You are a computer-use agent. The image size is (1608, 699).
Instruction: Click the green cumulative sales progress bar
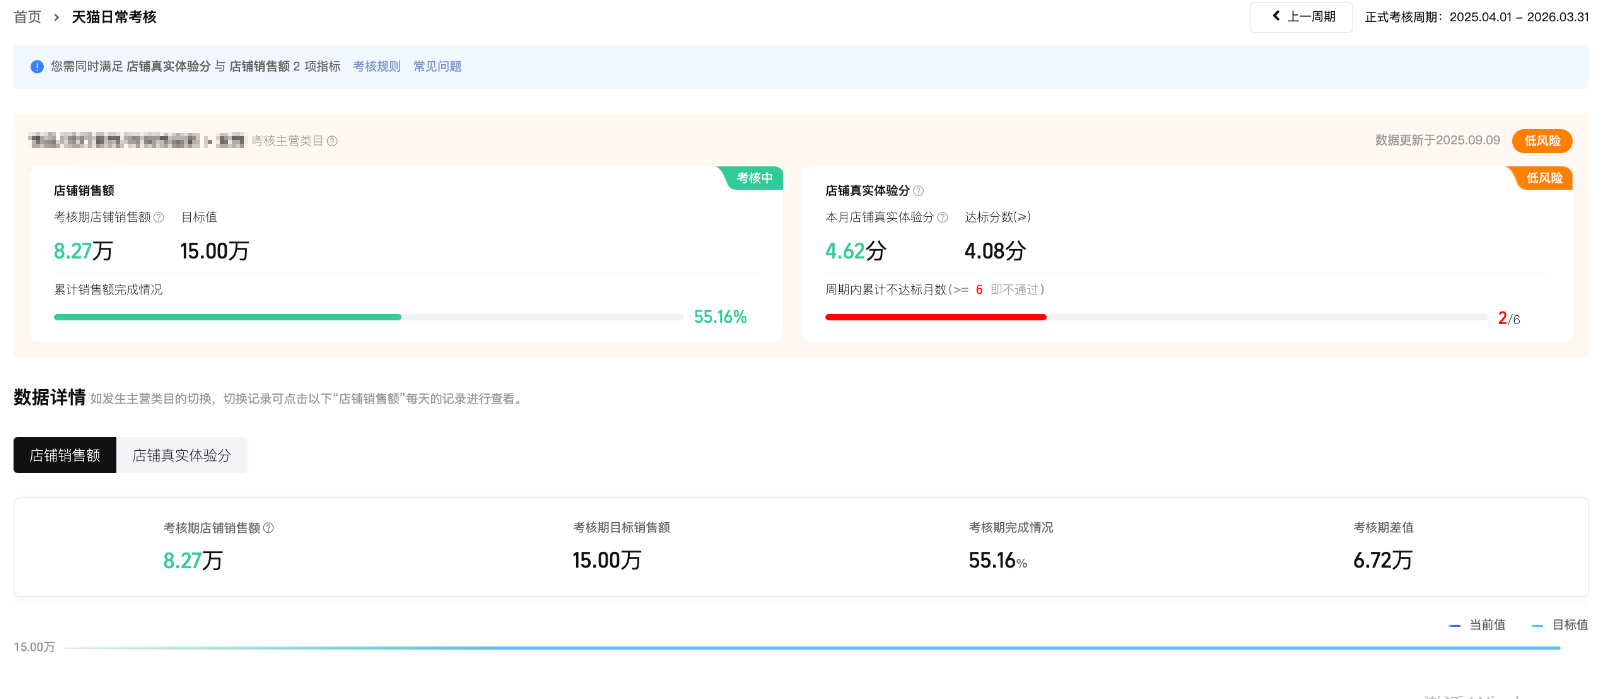[x=228, y=317]
